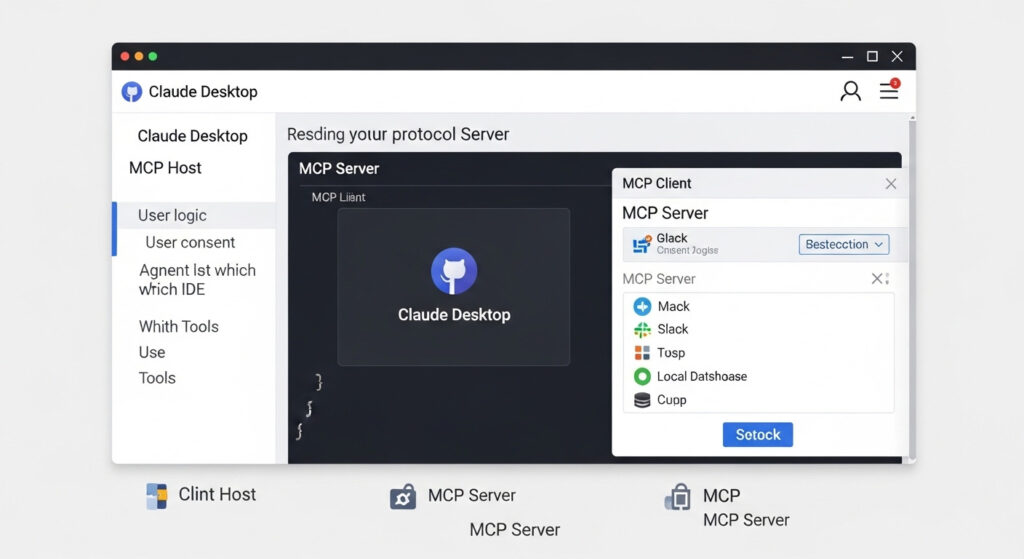
Task: Maximize the Claude Desktop window
Action: [x=872, y=57]
